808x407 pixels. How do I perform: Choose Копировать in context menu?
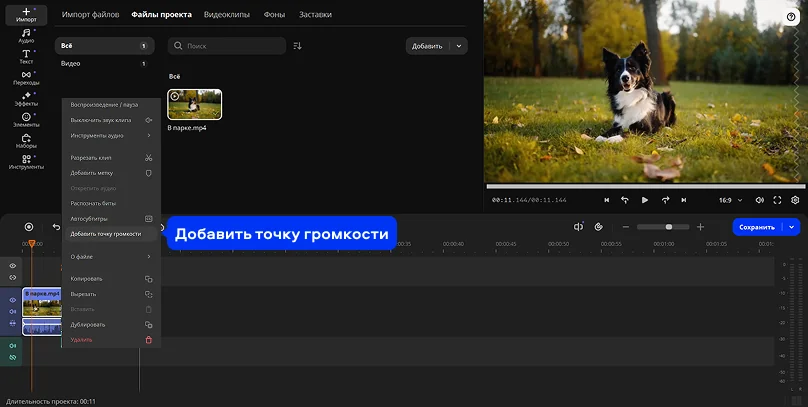pyautogui.click(x=111, y=279)
